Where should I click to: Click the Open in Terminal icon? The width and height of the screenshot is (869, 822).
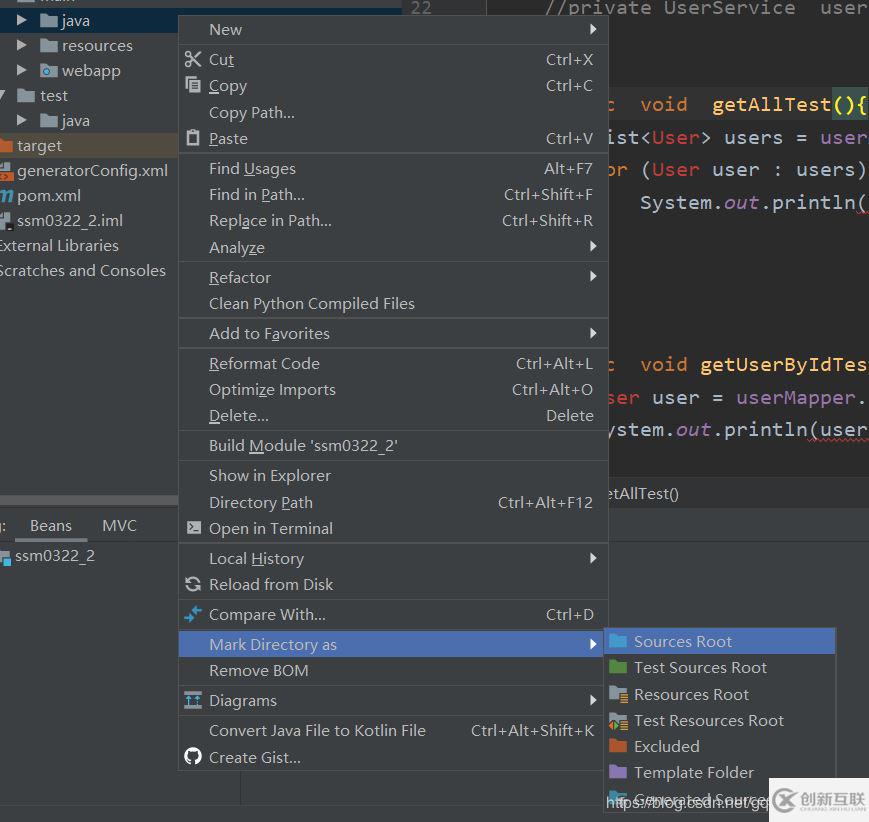click(x=193, y=528)
